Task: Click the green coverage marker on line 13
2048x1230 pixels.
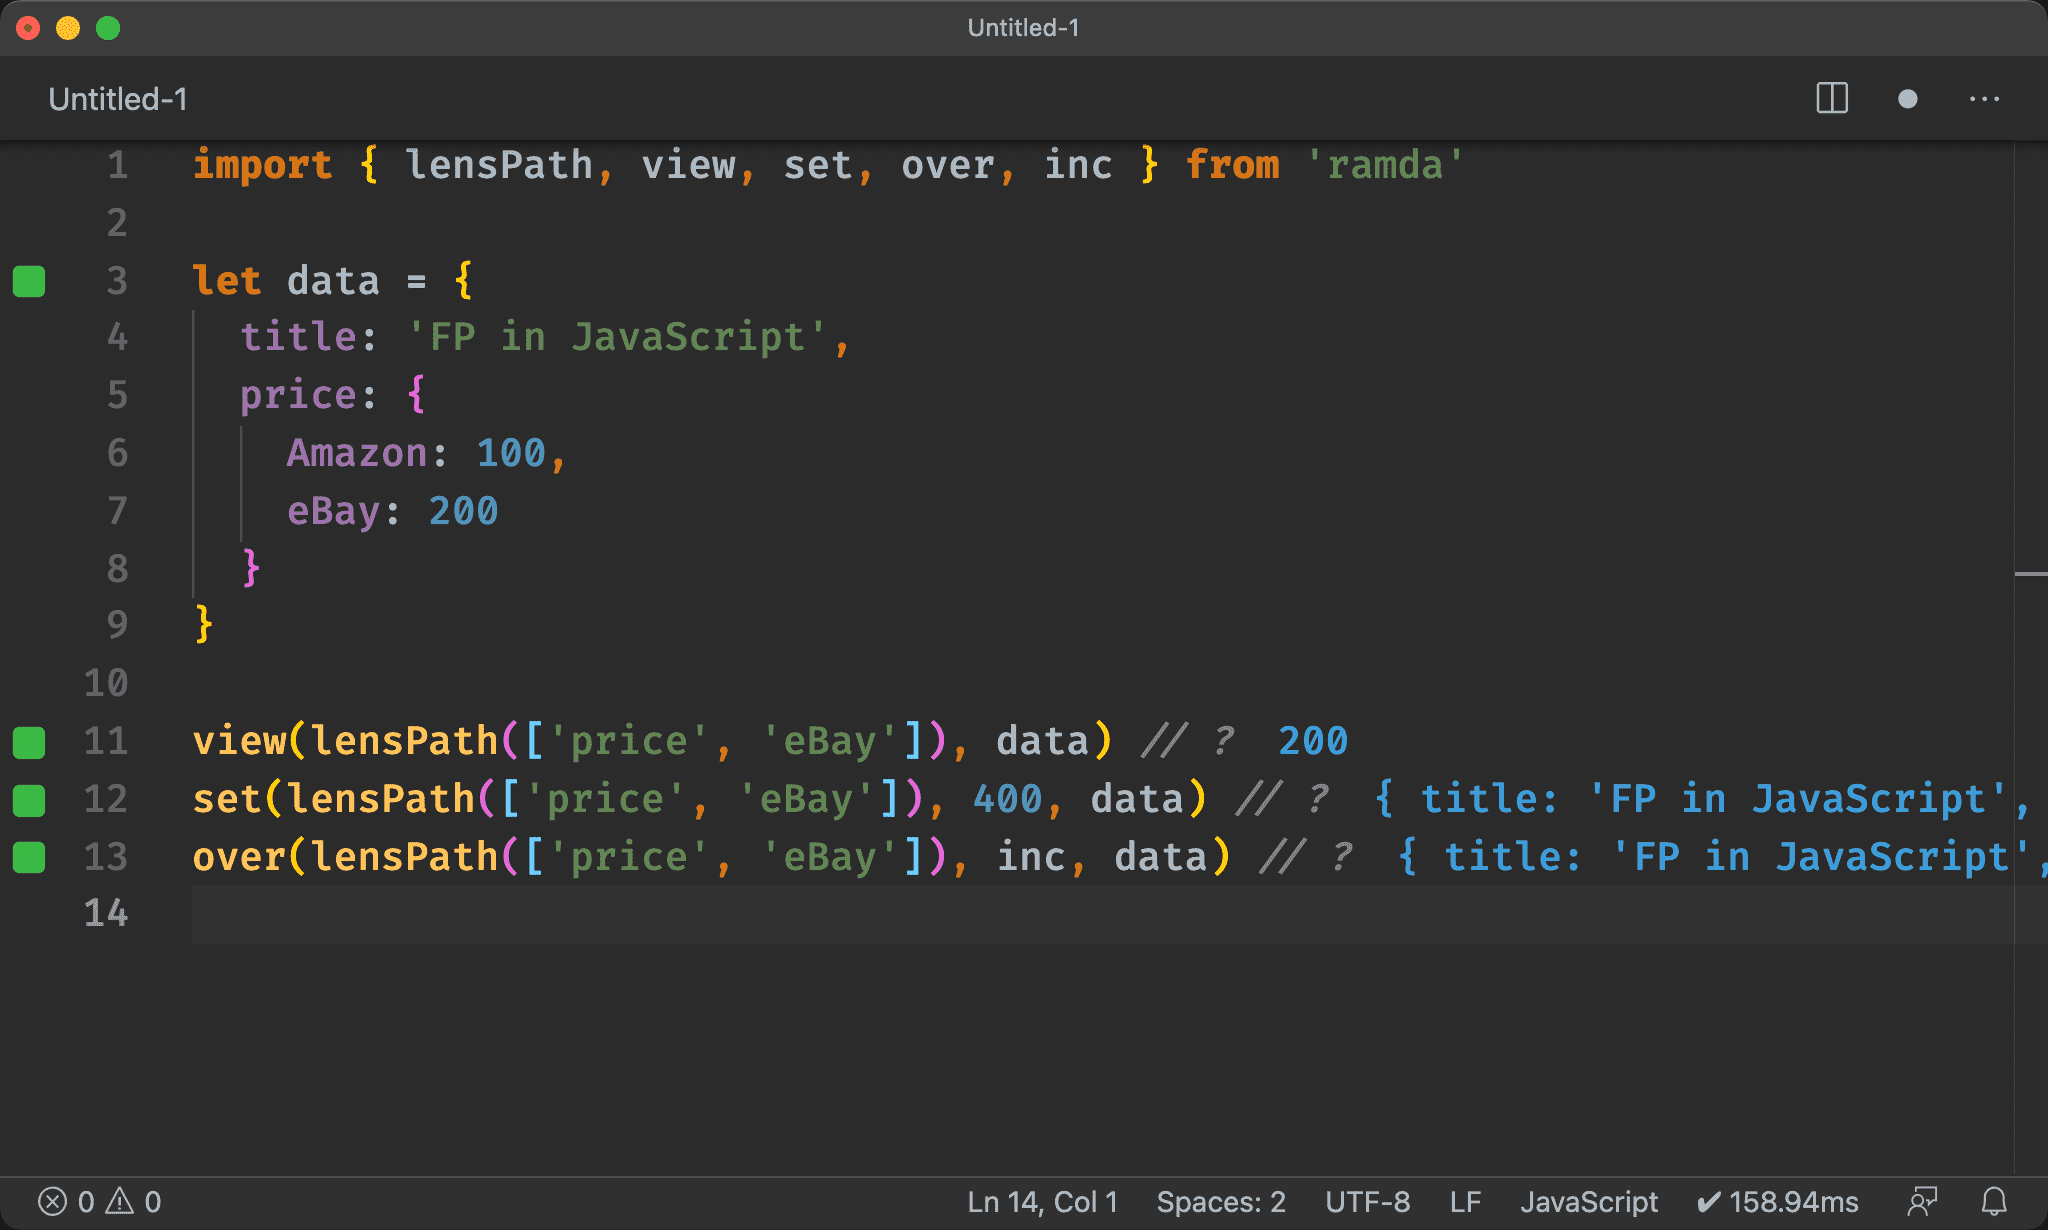Action: 29,858
